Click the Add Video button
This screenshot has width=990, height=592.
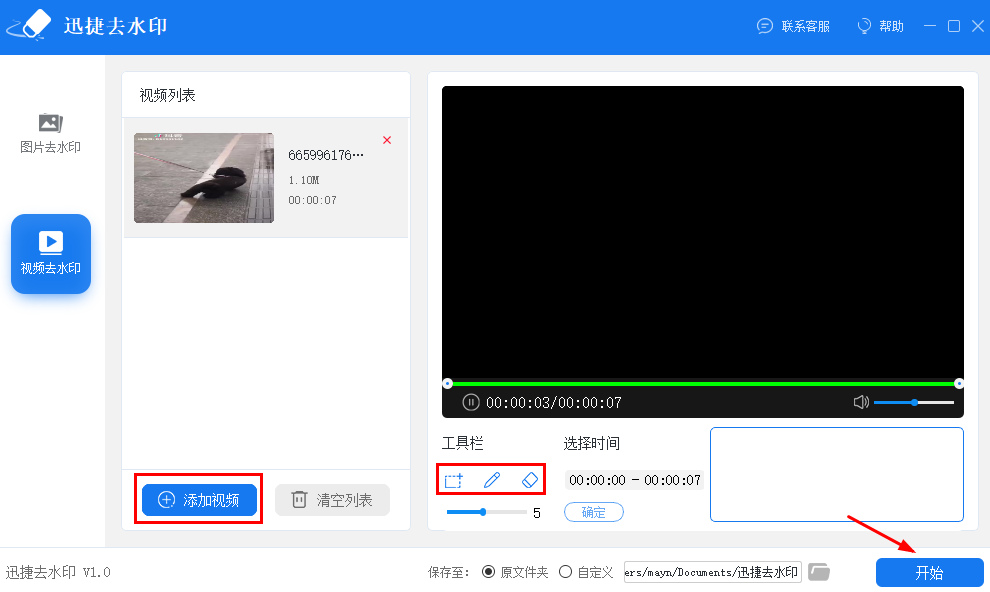(199, 500)
